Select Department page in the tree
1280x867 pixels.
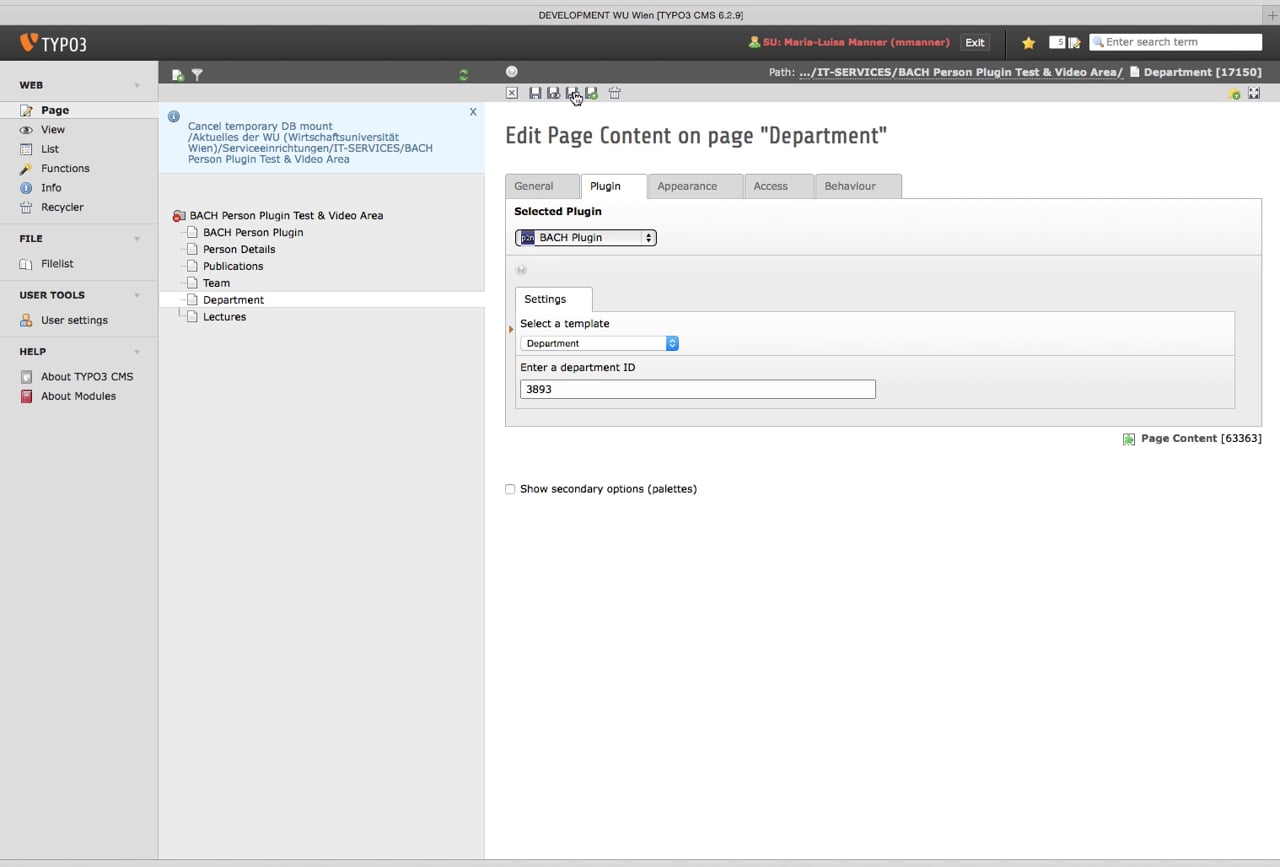(x=233, y=300)
